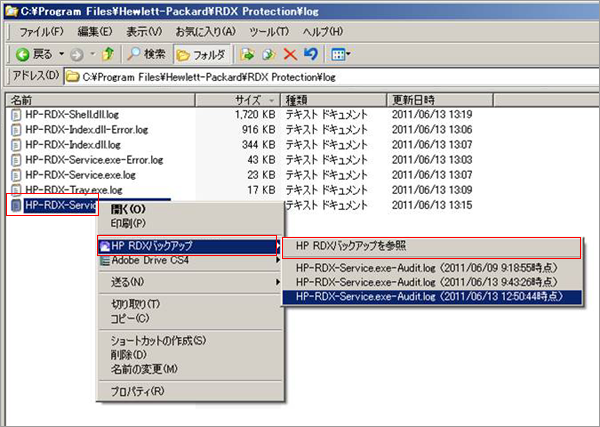This screenshot has width=600, height=427.
Task: Toggle the Folders (フォルダ) pane button
Action: pyautogui.click(x=203, y=53)
